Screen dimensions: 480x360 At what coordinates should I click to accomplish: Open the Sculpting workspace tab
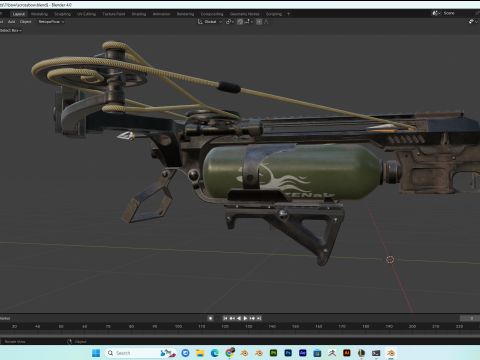(x=62, y=14)
